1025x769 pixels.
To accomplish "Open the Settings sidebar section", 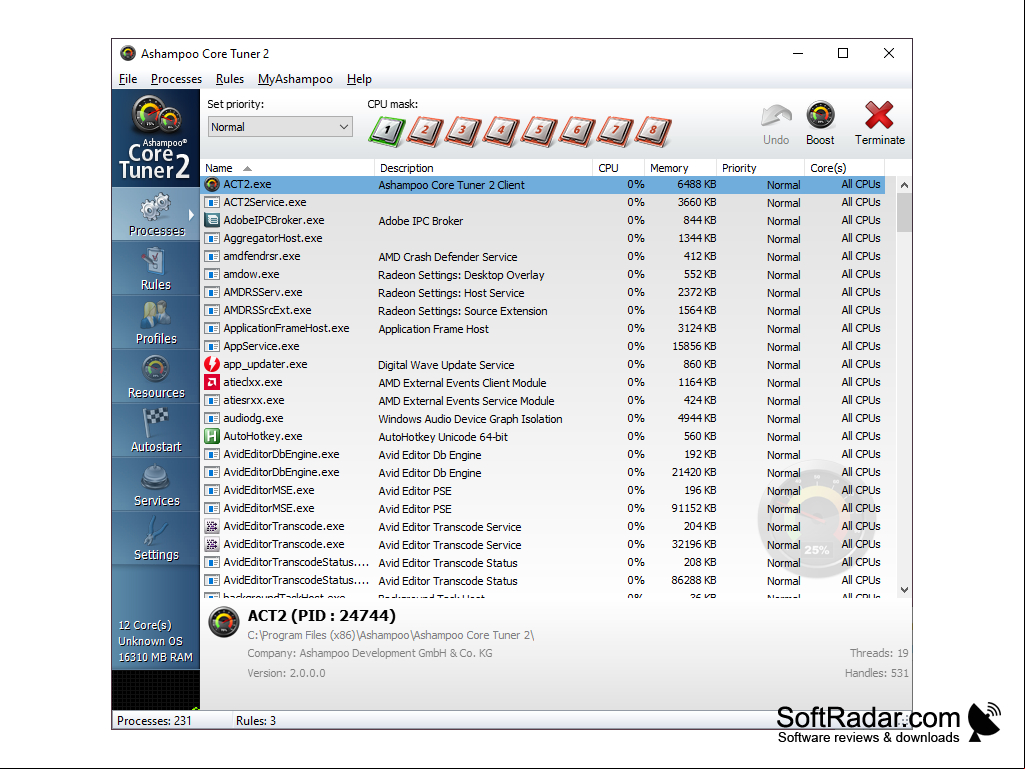I will 156,538.
